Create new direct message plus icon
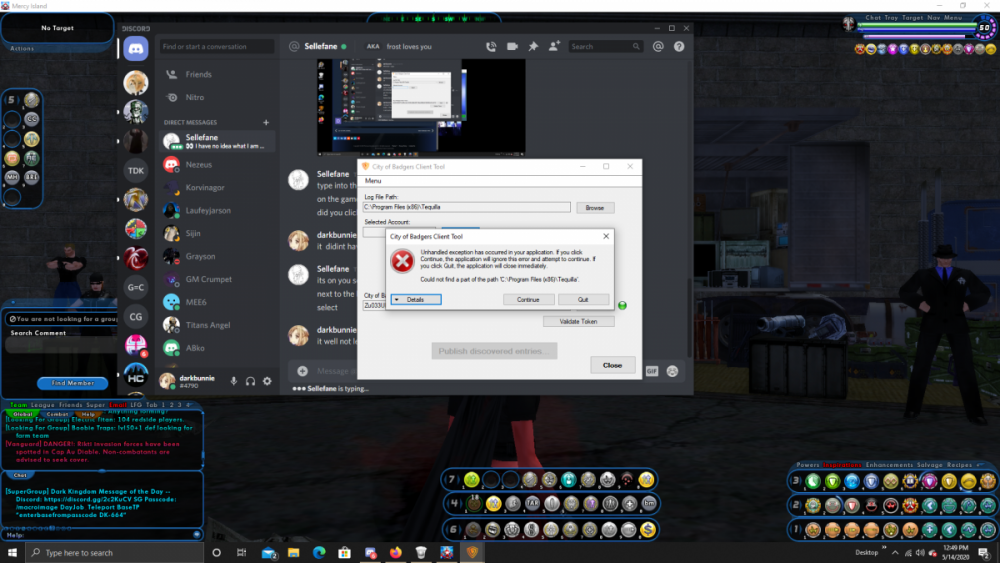This screenshot has height=563, width=1000. click(x=266, y=122)
